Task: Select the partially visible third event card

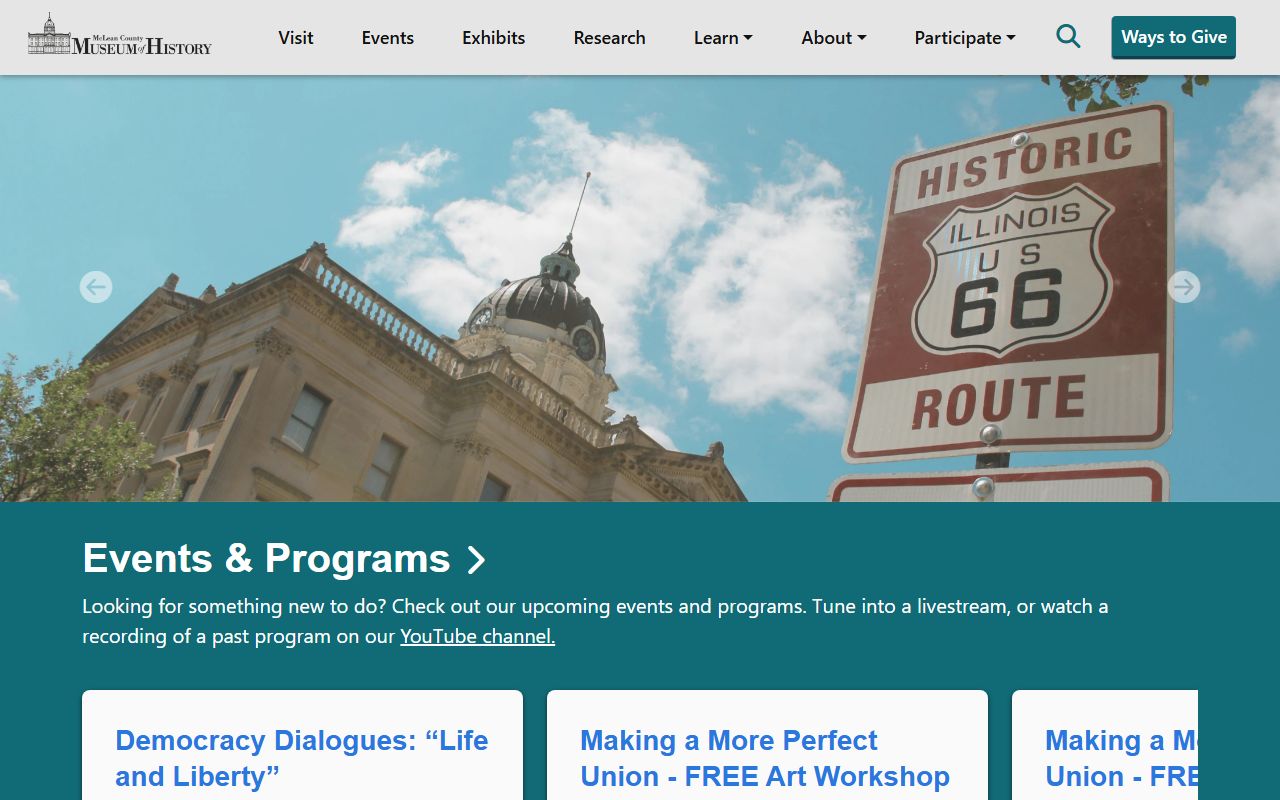Action: point(1105,745)
